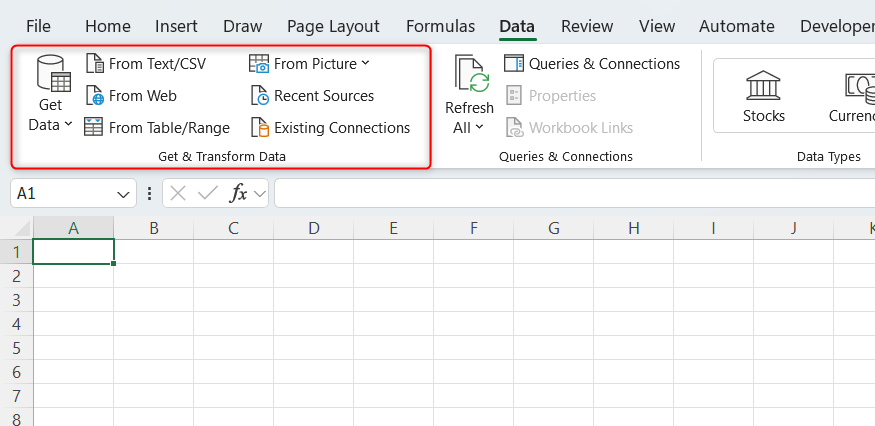Click the Enter checkmark in formula bar
Image resolution: width=875 pixels, height=426 pixels.
(208, 193)
